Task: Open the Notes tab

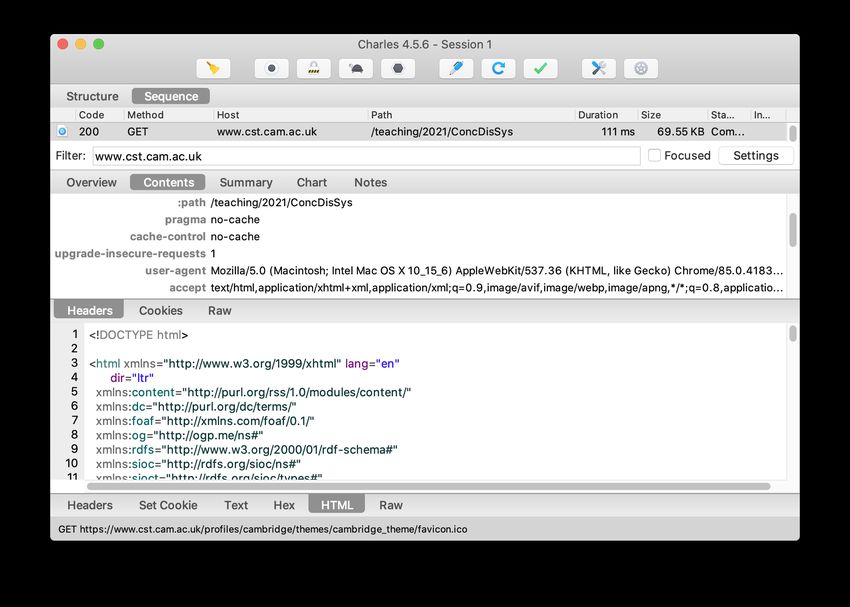Action: pos(371,183)
